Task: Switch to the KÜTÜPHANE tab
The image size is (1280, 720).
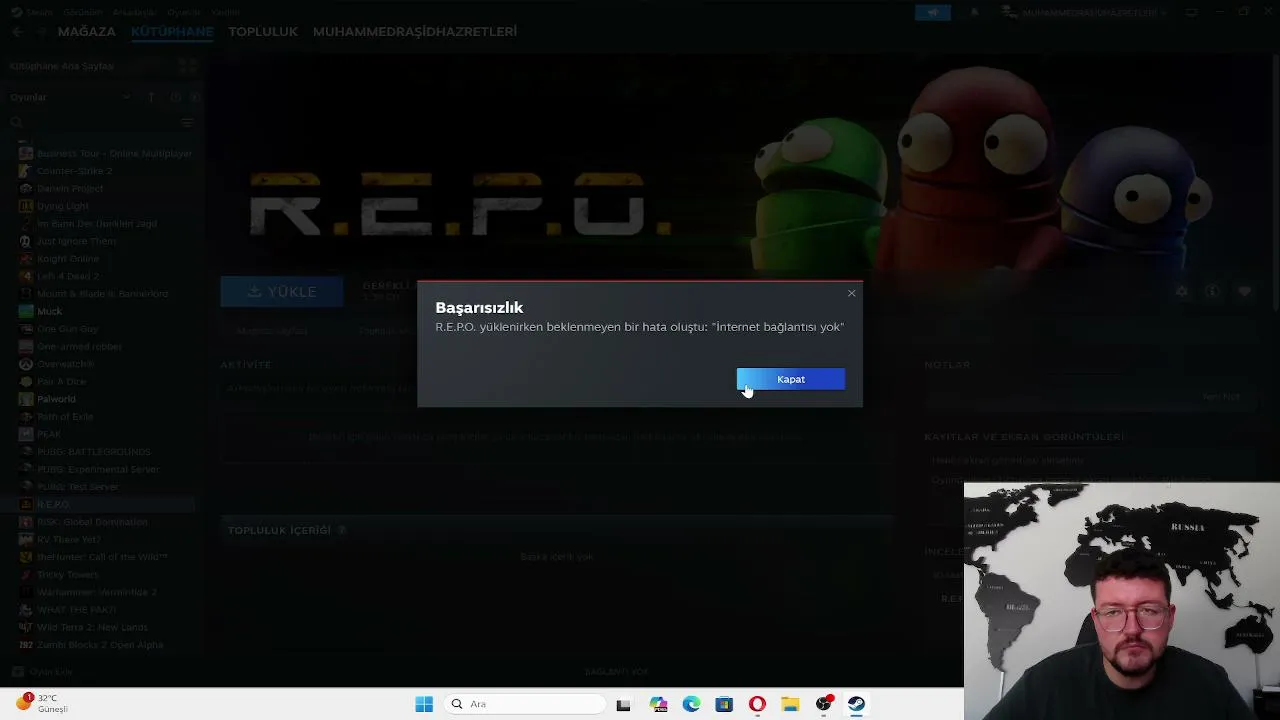Action: click(x=172, y=32)
